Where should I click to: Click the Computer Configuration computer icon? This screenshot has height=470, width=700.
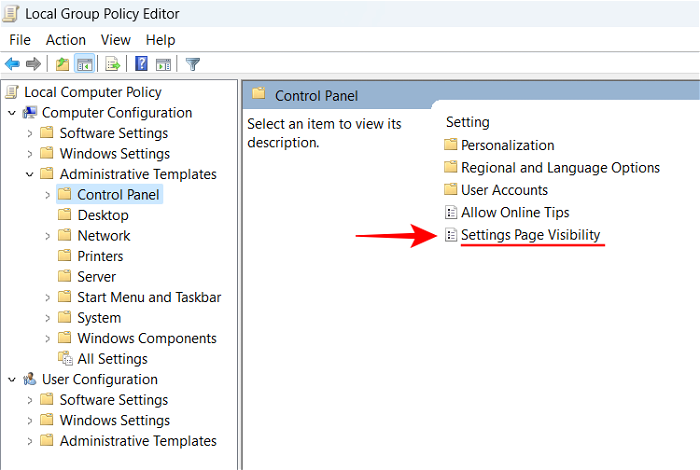(x=29, y=112)
